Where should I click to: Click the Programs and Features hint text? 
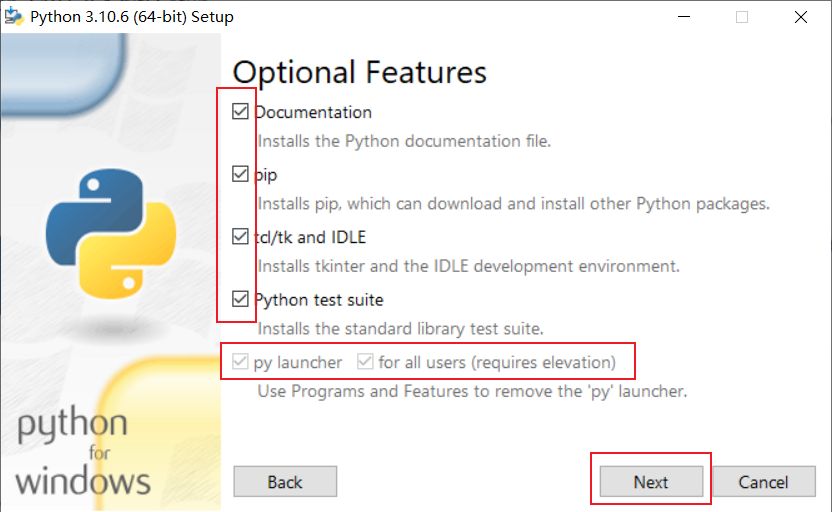coord(472,391)
